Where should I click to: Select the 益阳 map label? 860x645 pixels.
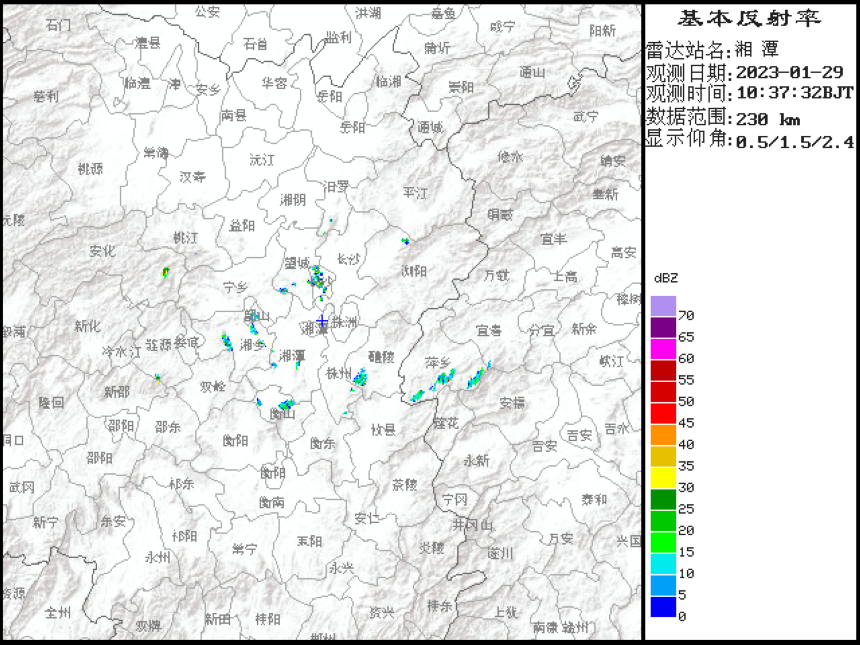(x=241, y=225)
